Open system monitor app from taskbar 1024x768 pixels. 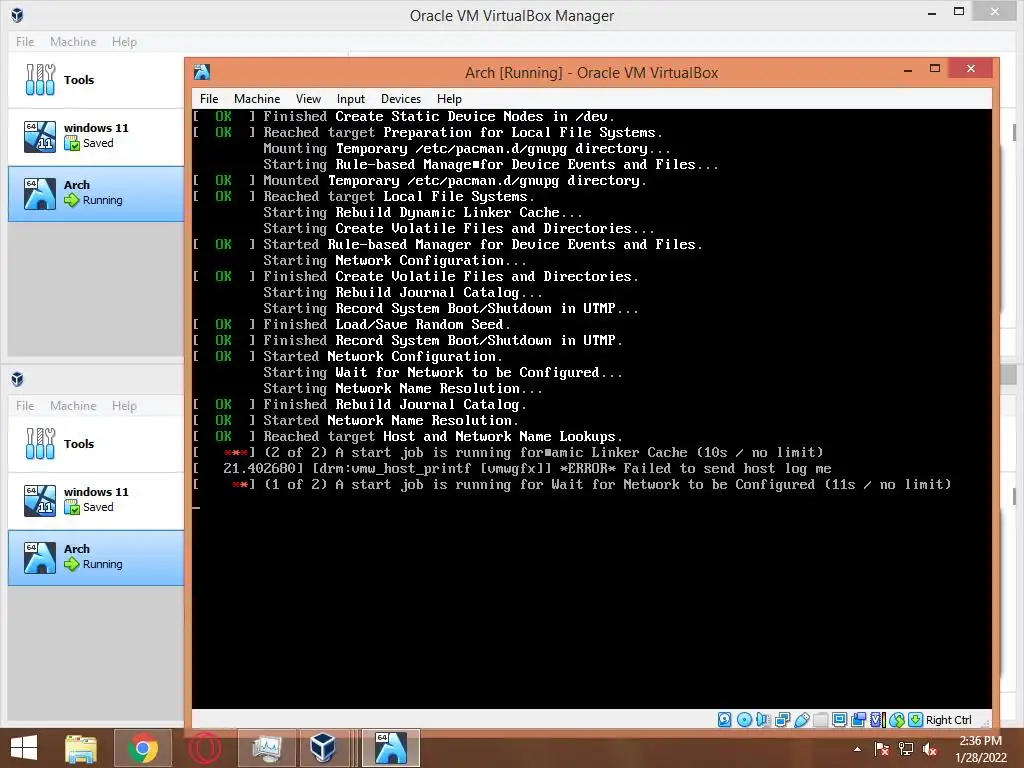pyautogui.click(x=266, y=748)
